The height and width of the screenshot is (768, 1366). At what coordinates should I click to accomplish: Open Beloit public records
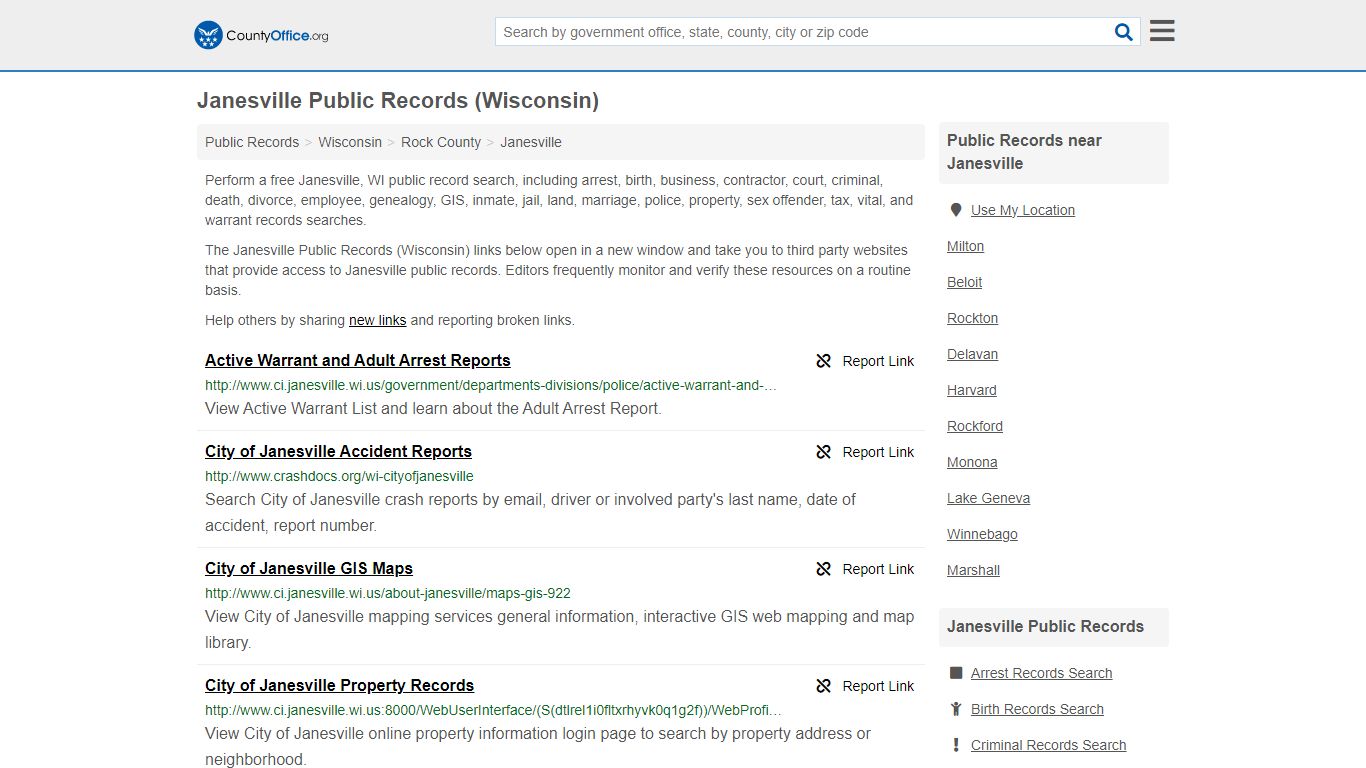pyautogui.click(x=964, y=282)
